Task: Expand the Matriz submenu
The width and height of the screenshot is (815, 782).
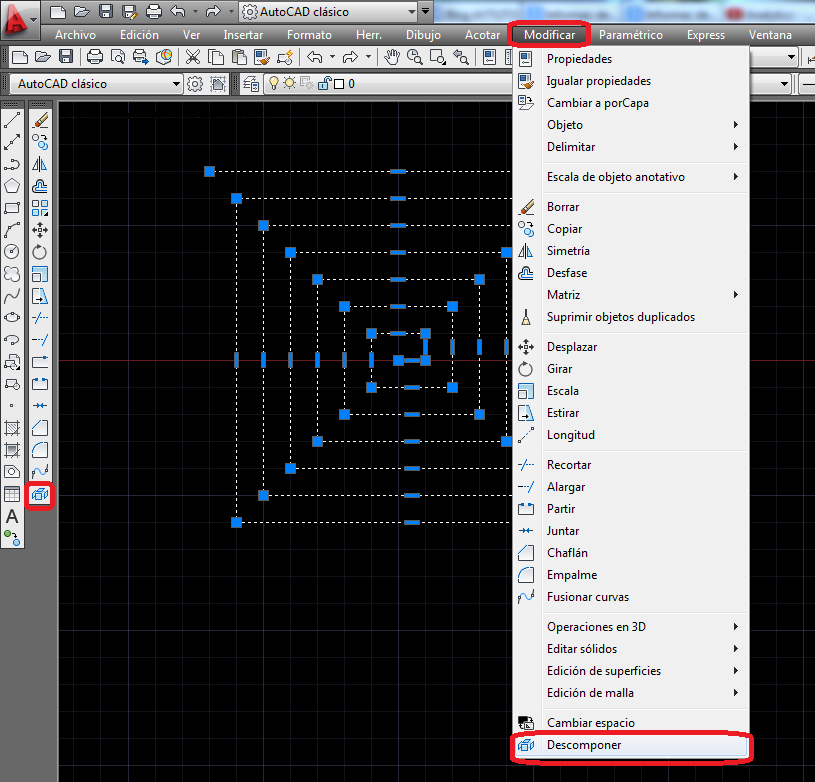Action: pos(600,295)
